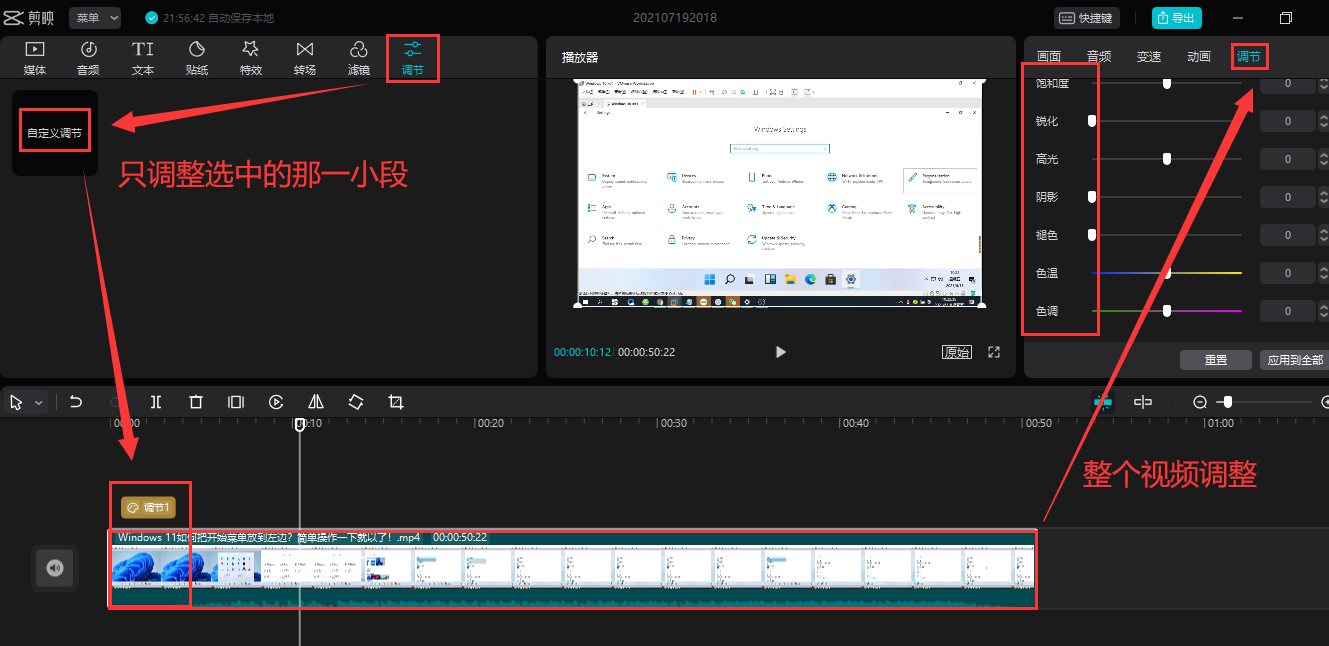Open the 特效 effects panel

pyautogui.click(x=251, y=58)
